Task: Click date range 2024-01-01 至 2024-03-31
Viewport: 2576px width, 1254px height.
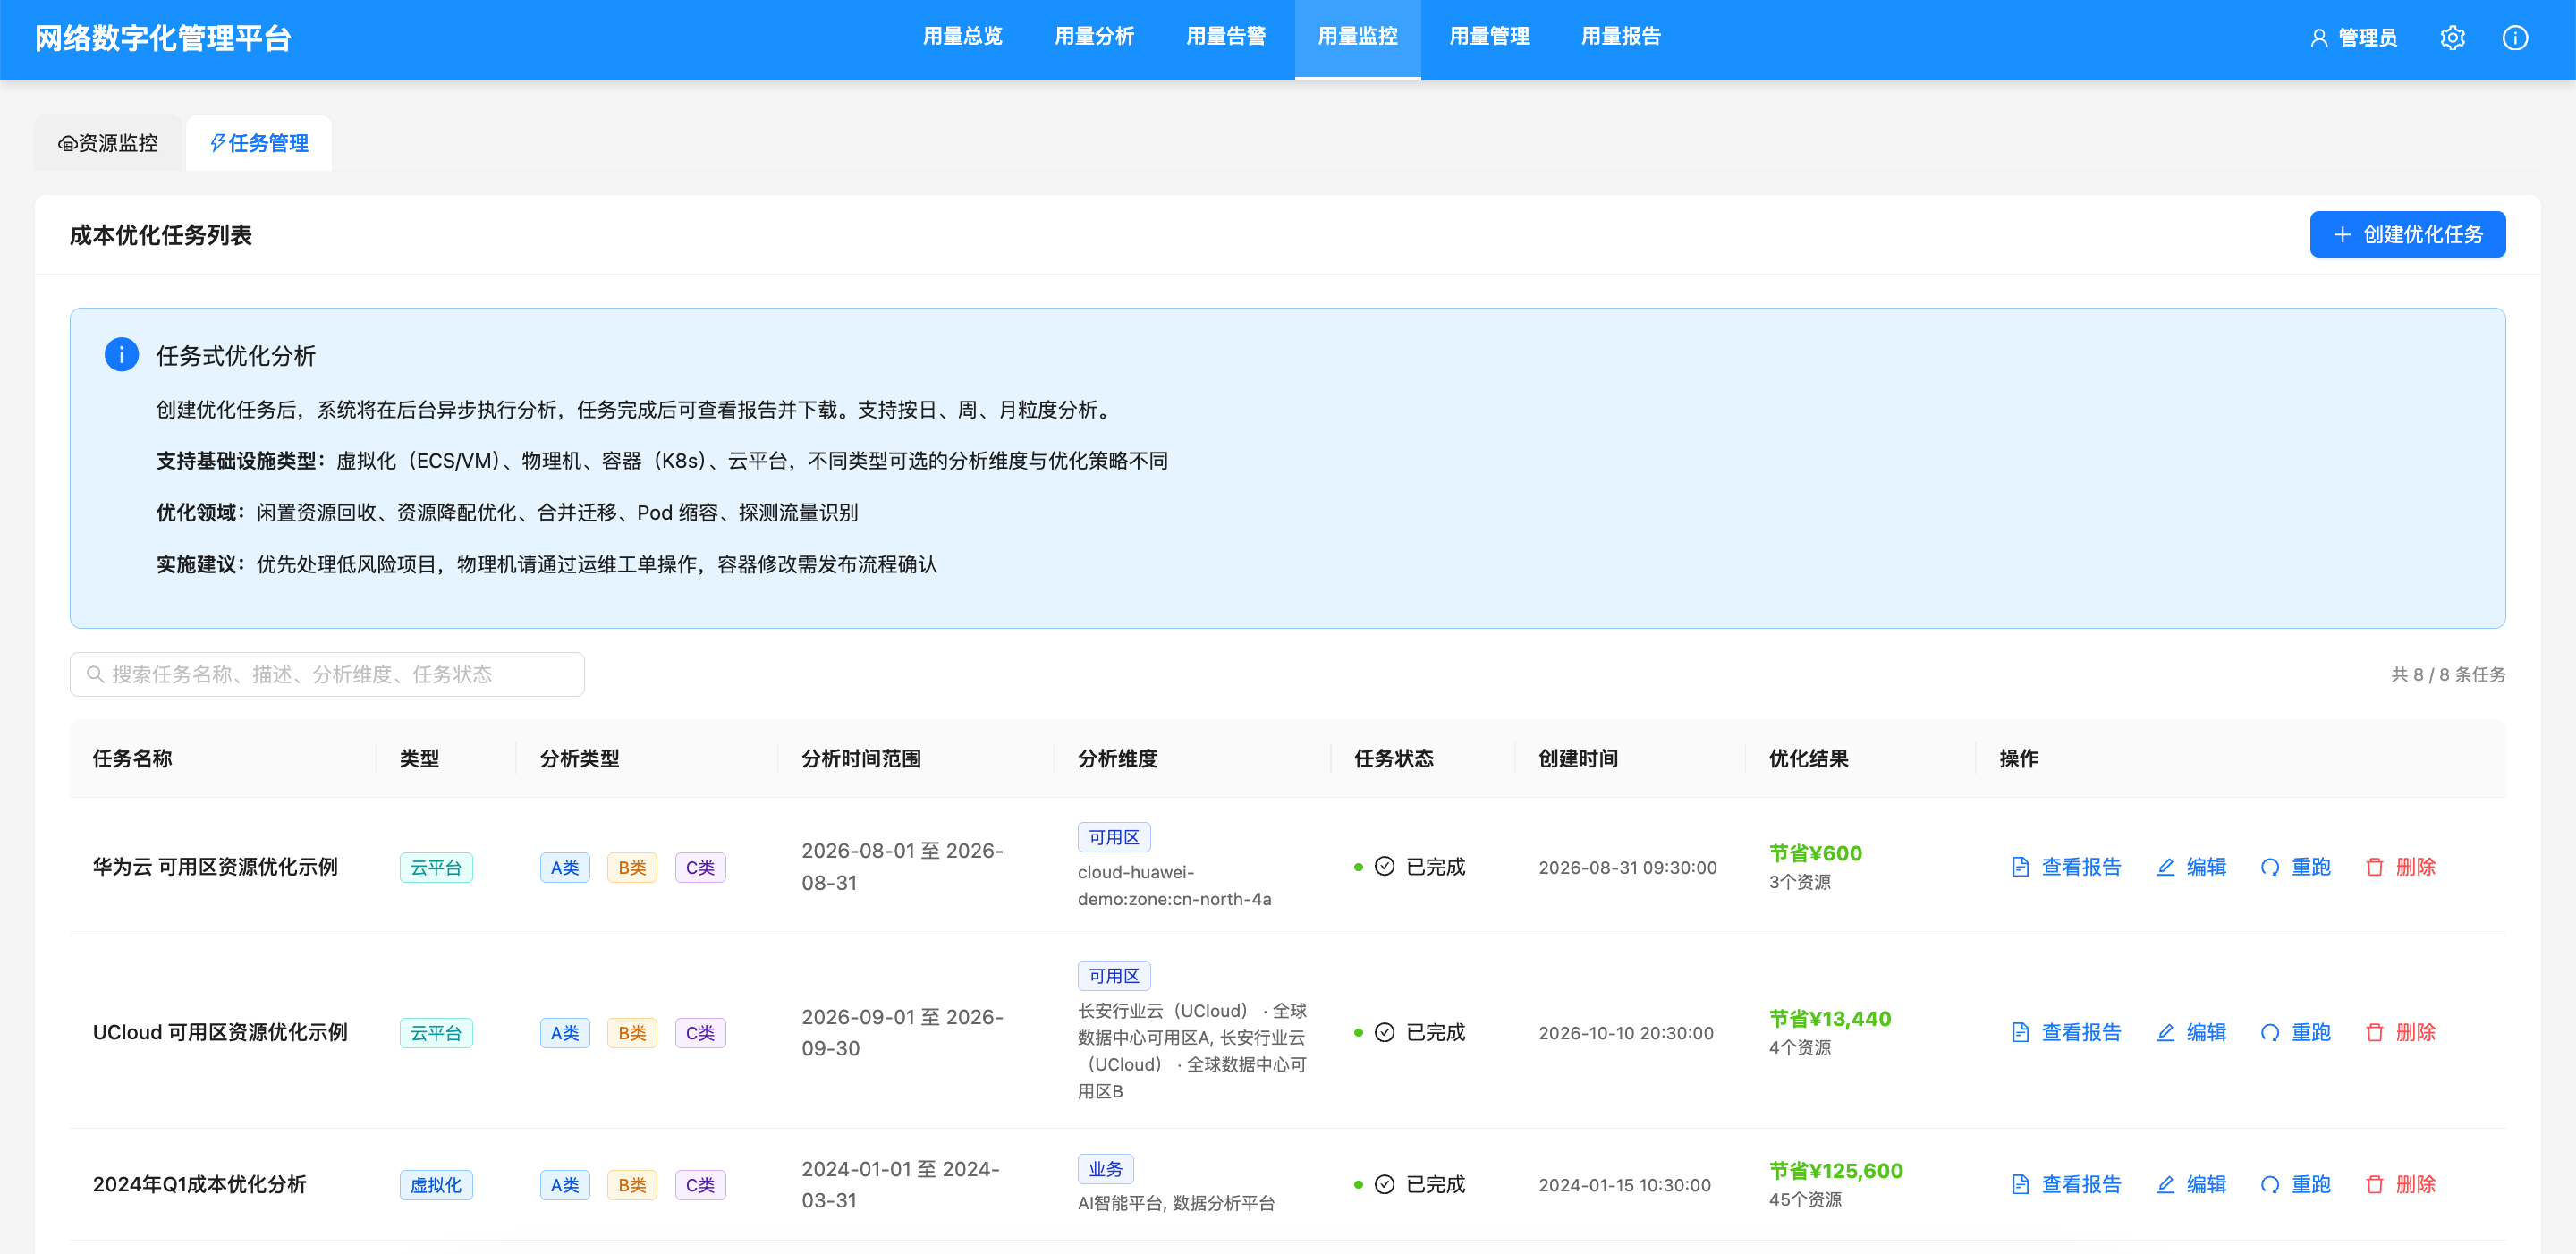Action: pos(901,1184)
